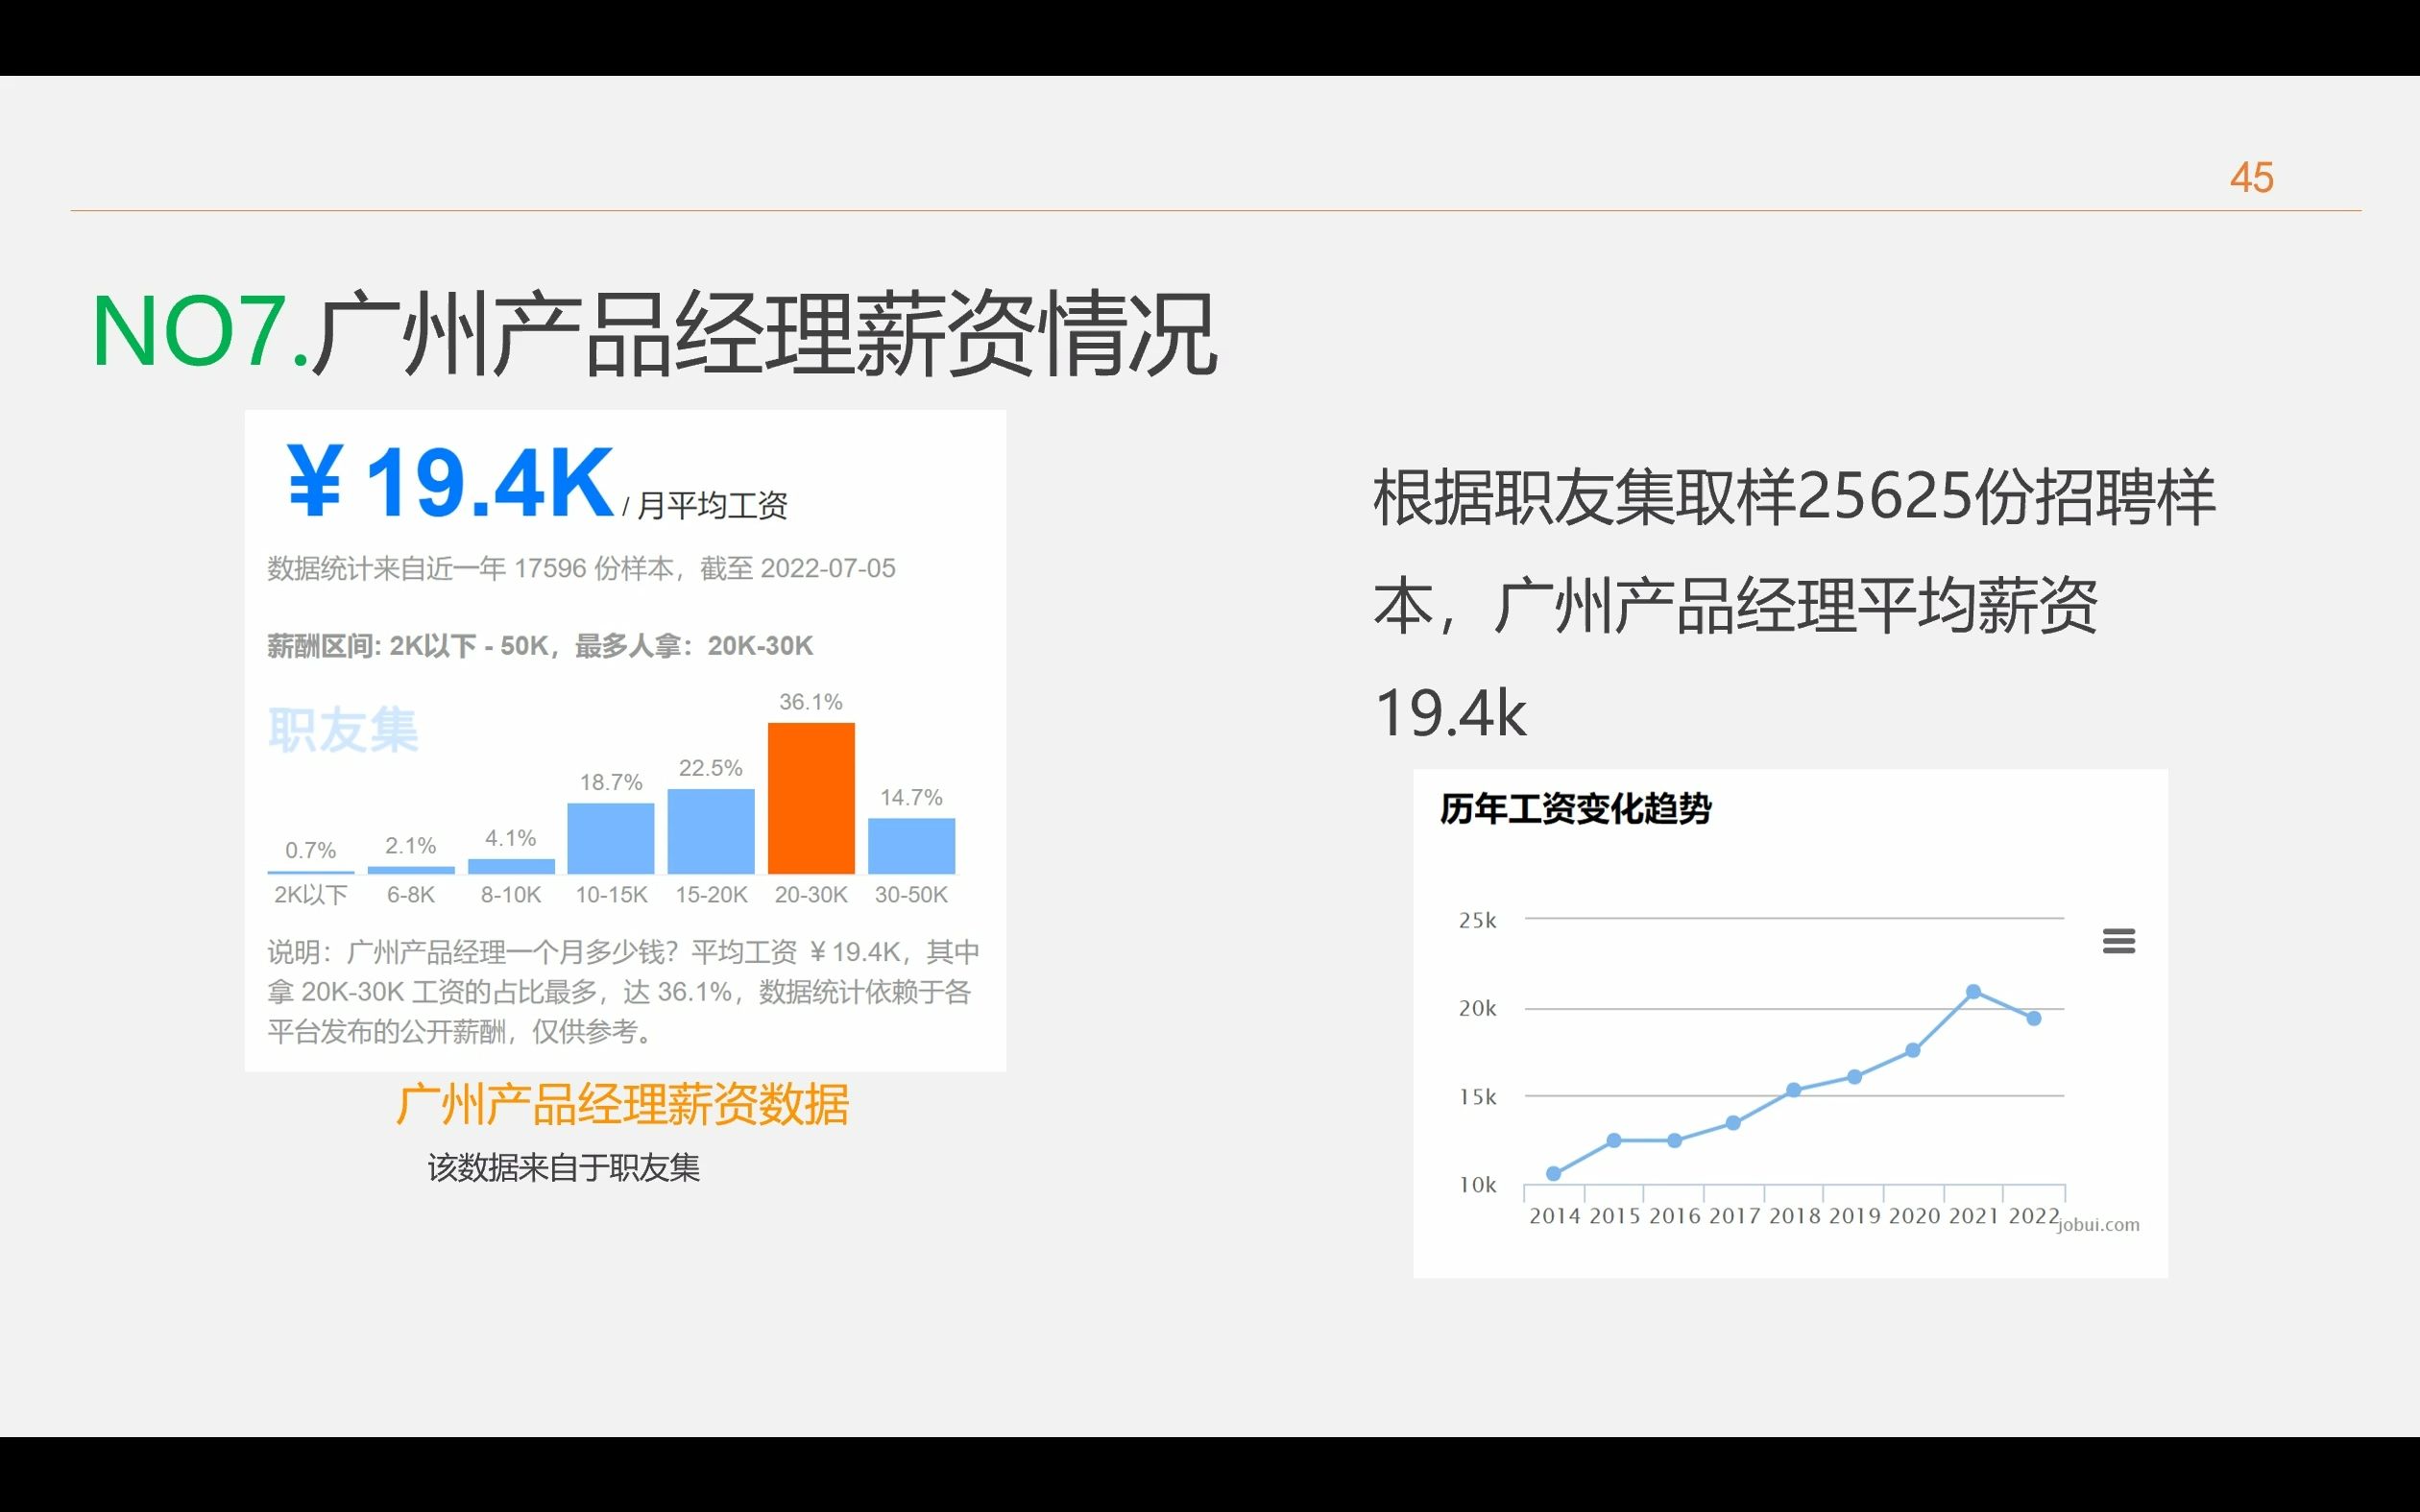Click the jobui.com credit link

(x=2099, y=1224)
